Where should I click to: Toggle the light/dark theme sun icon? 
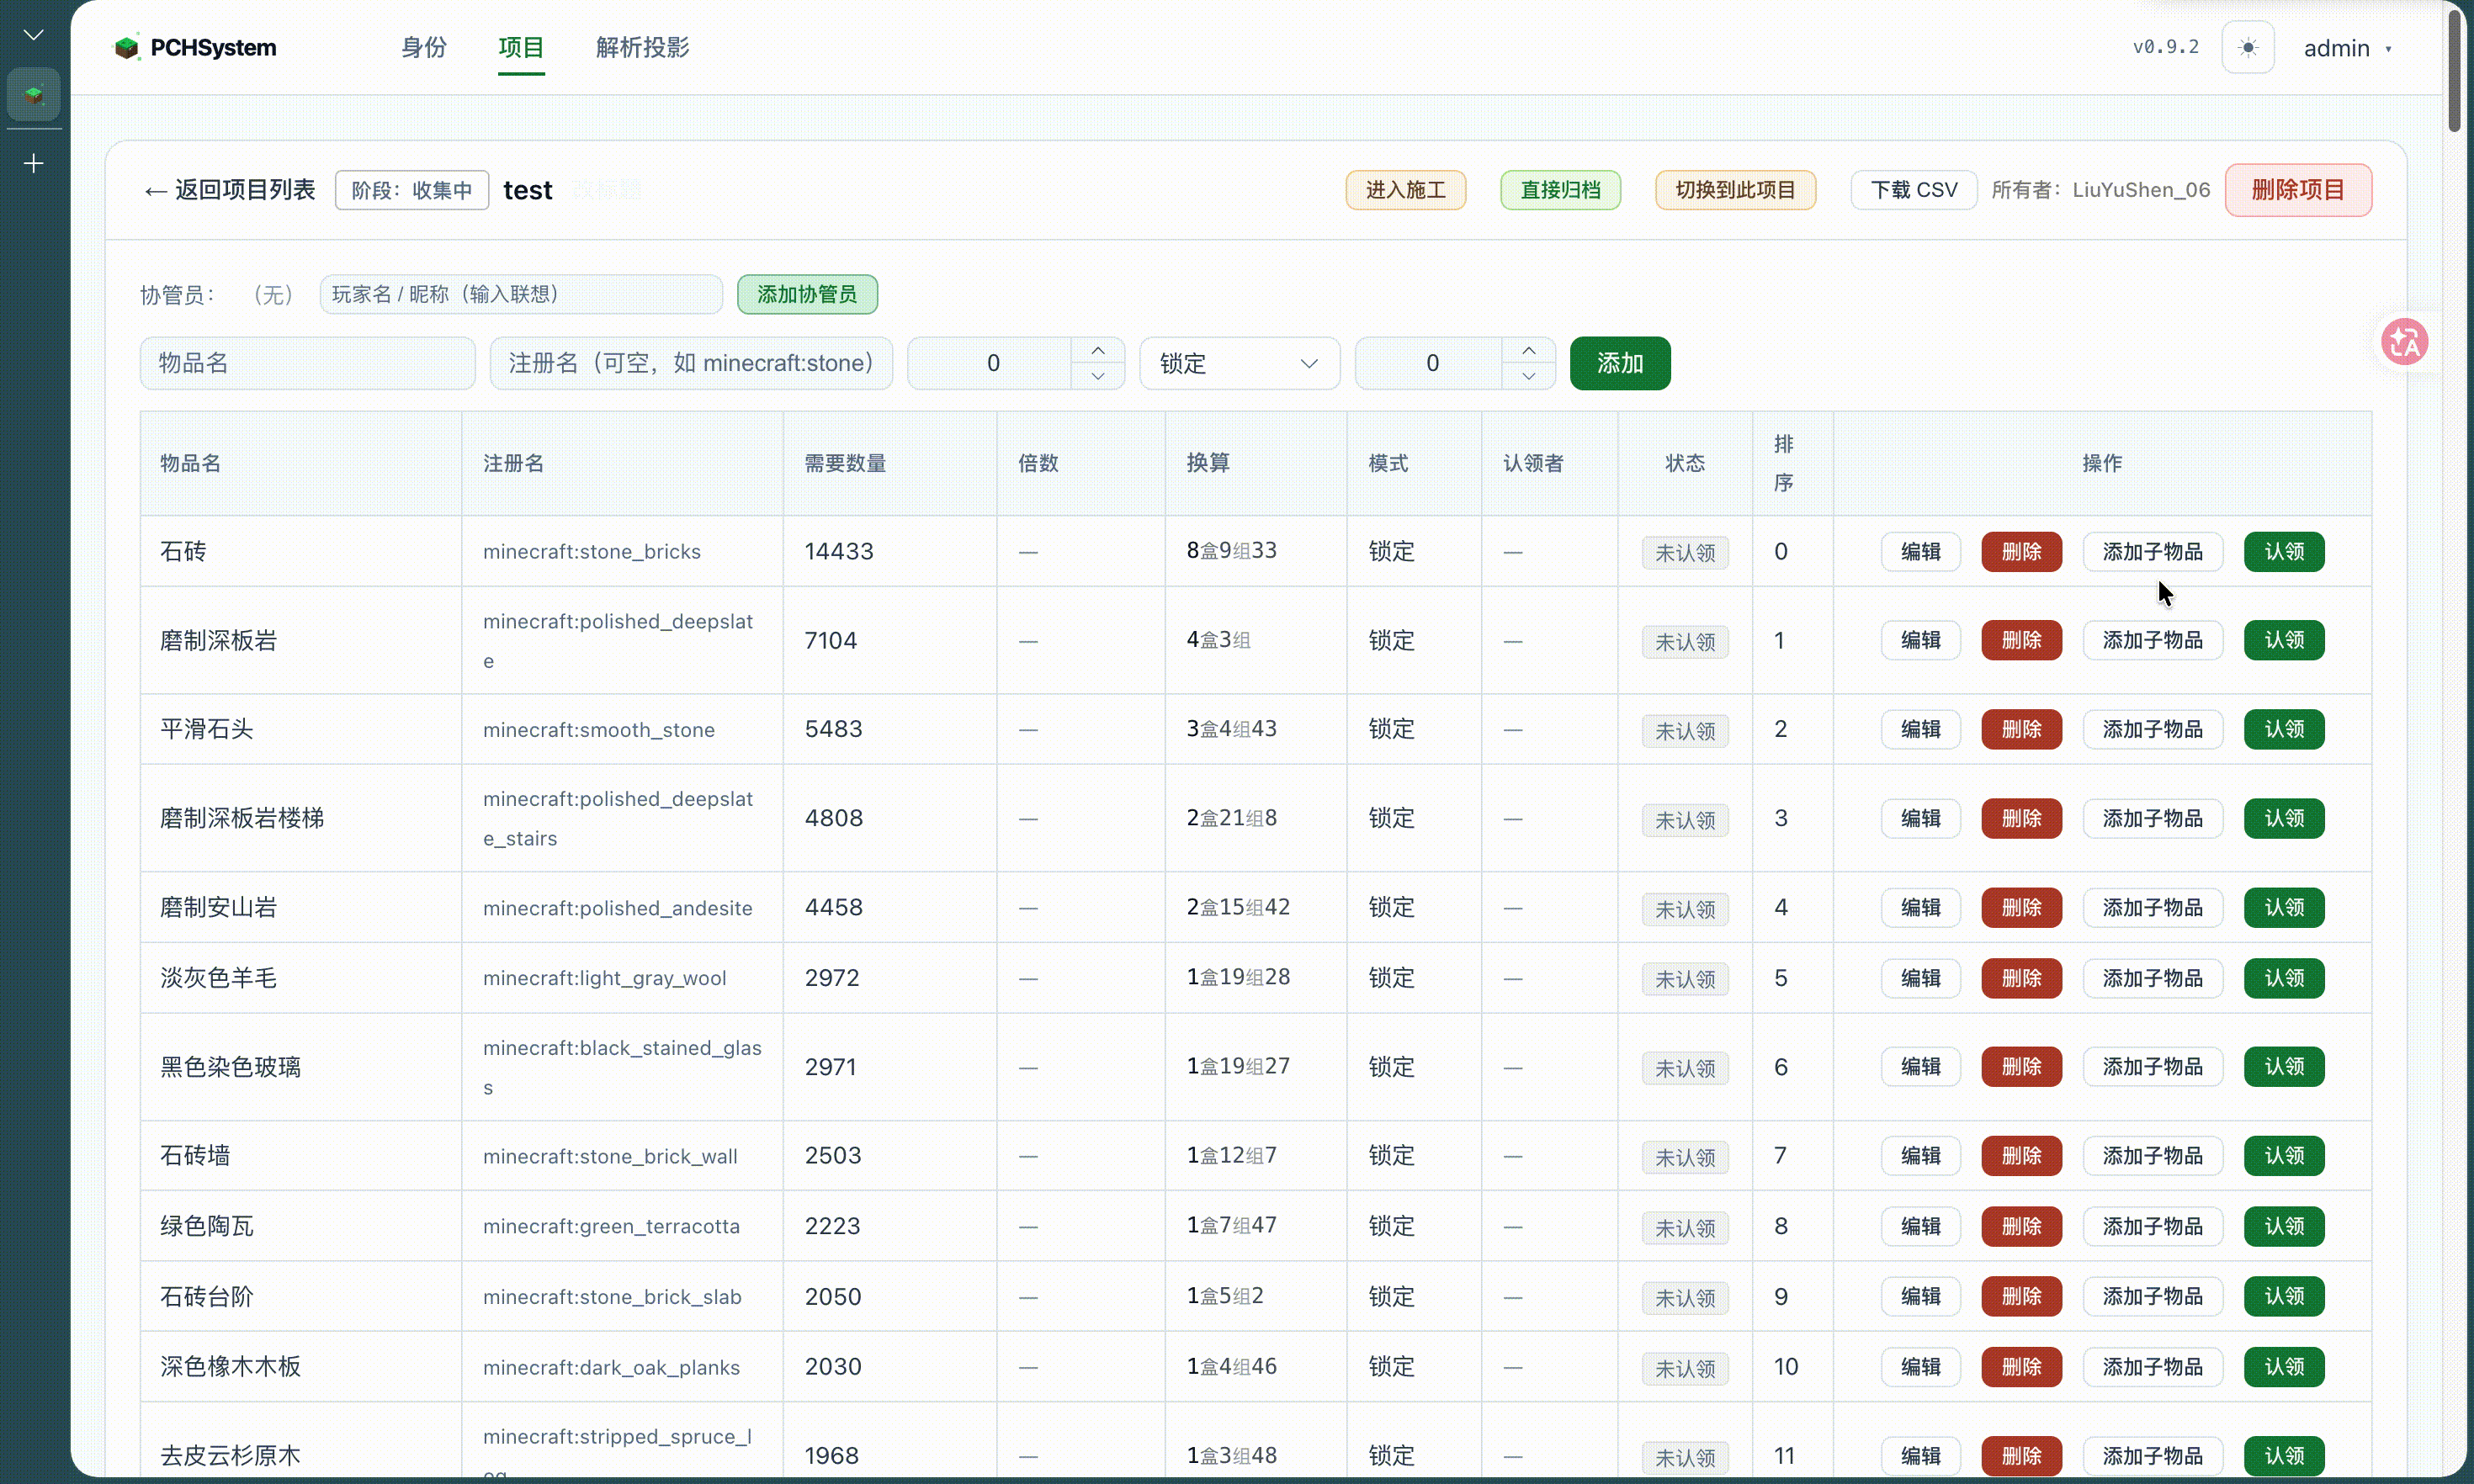pyautogui.click(x=2248, y=47)
